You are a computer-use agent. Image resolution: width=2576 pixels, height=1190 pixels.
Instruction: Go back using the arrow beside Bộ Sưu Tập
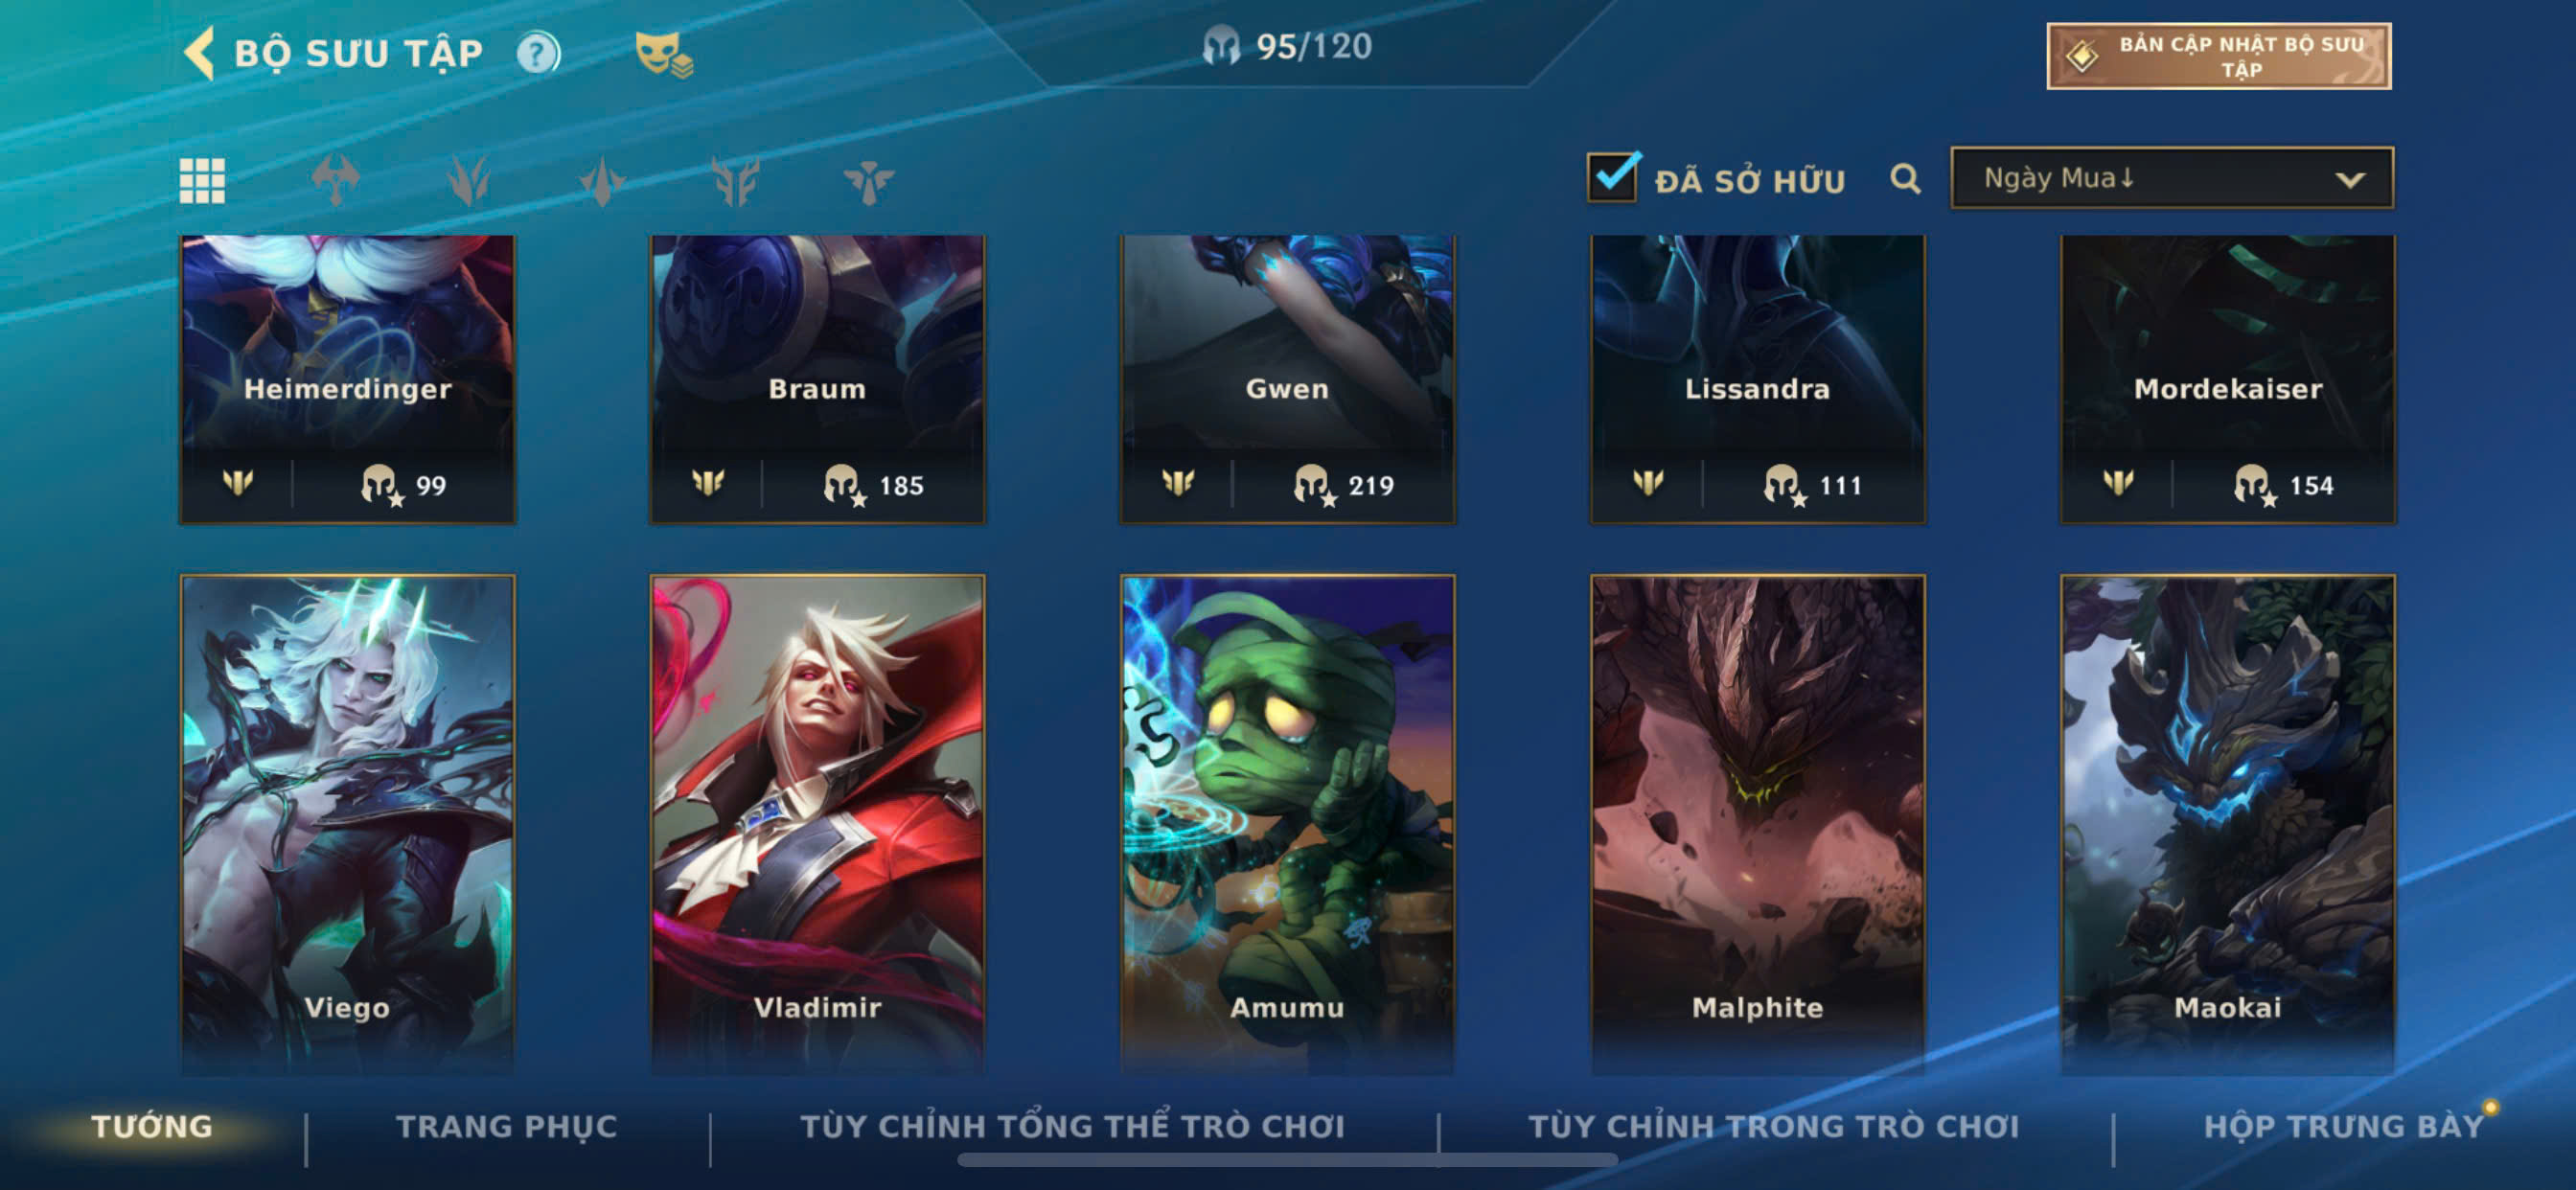pos(200,52)
